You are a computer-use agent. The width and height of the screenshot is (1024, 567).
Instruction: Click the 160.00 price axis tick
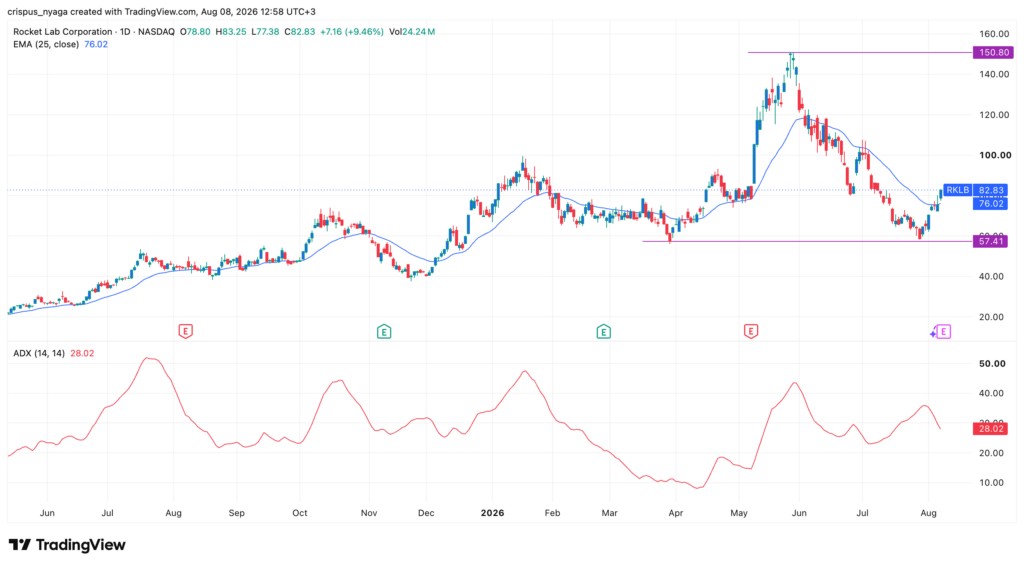[x=995, y=34]
